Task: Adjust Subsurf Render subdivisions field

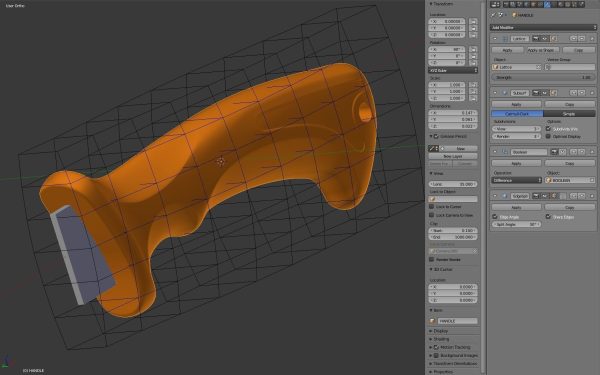Action: coord(516,136)
